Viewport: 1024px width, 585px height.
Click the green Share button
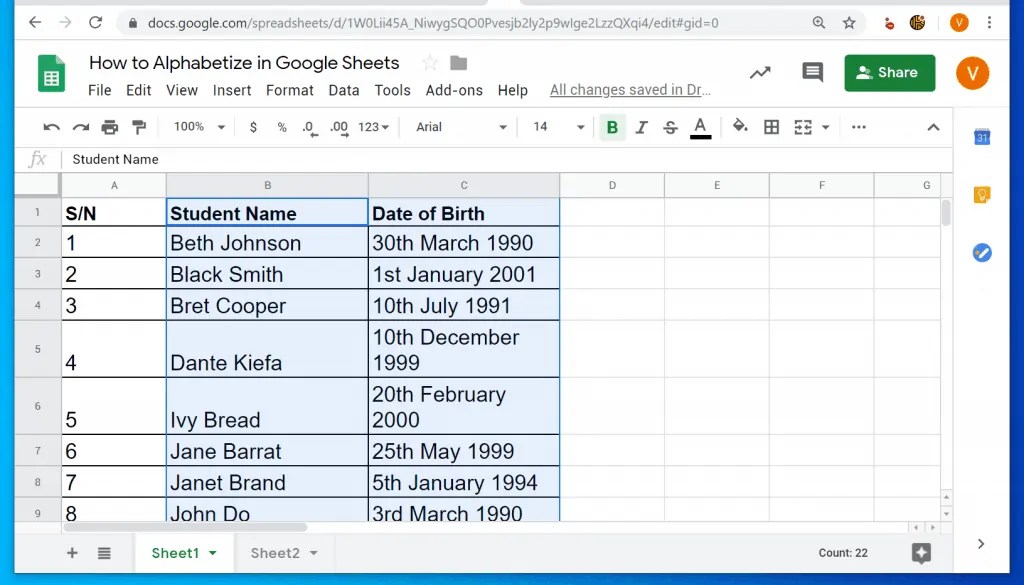[889, 72]
